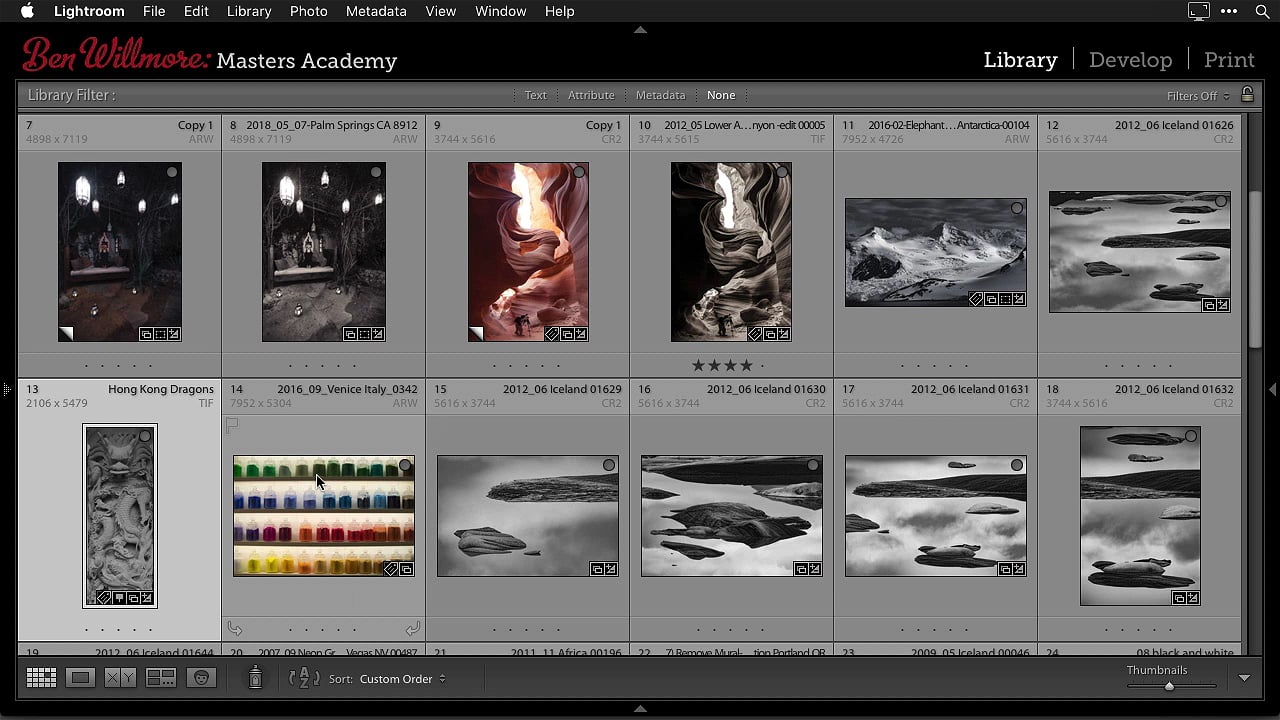Viewport: 1280px width, 720px height.
Task: Click the filter lock icon
Action: (x=1247, y=94)
